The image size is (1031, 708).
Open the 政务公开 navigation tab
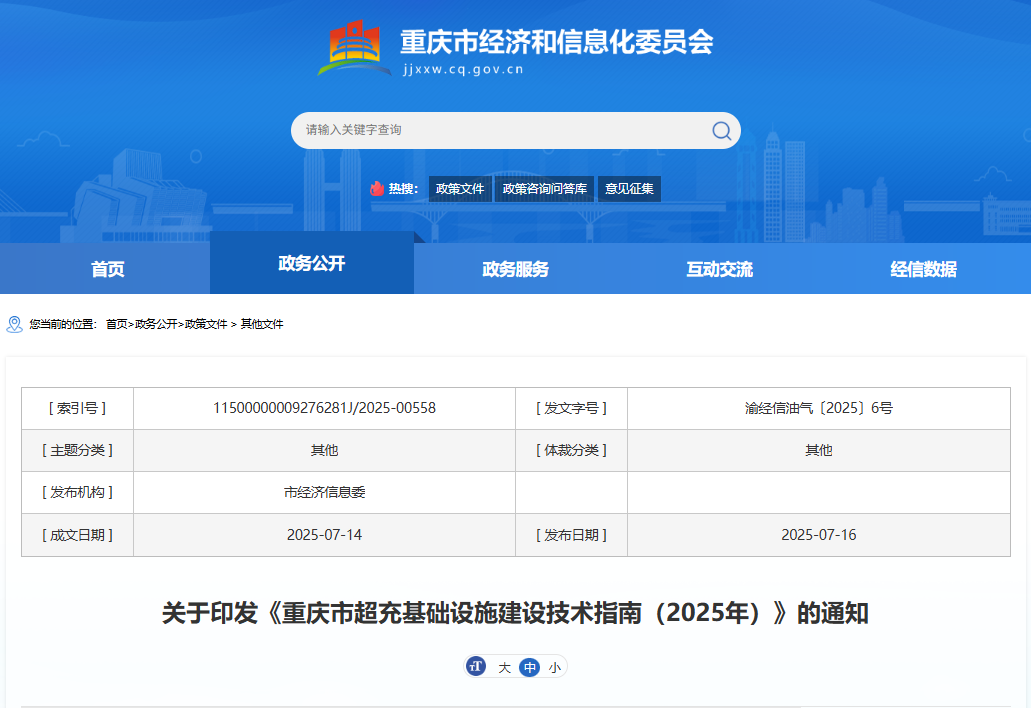(x=311, y=263)
